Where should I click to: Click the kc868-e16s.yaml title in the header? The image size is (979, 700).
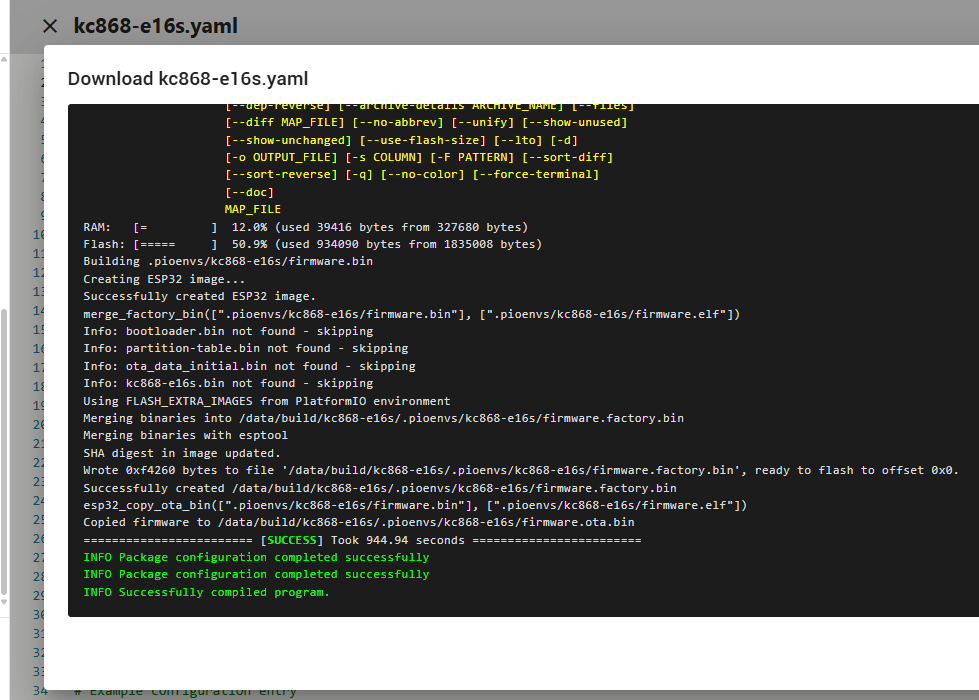(x=155, y=26)
